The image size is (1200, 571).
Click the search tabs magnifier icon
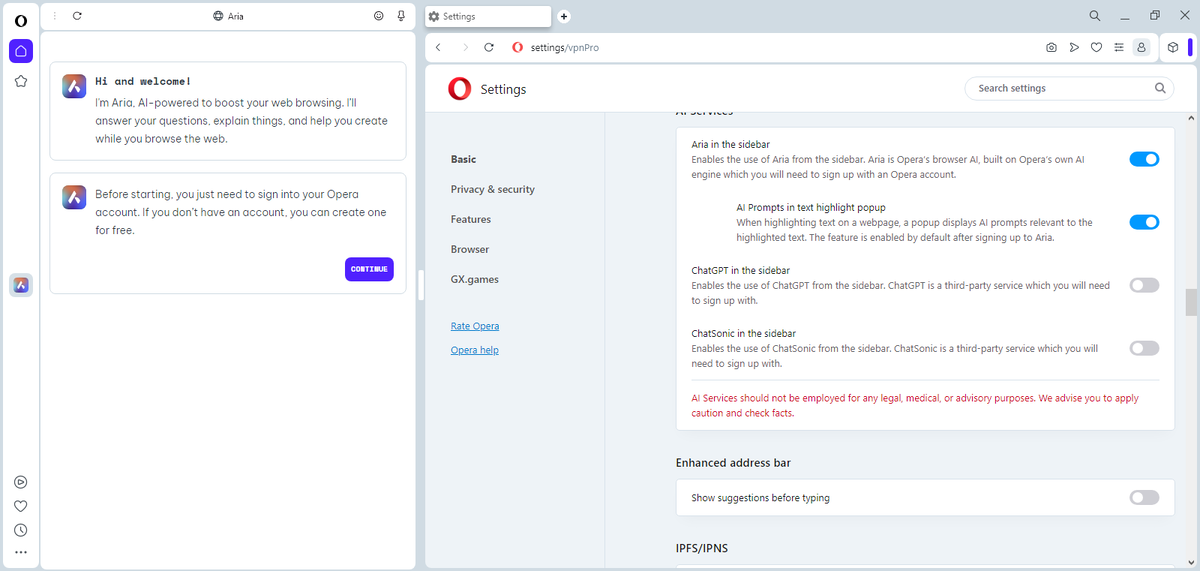[x=1095, y=16]
